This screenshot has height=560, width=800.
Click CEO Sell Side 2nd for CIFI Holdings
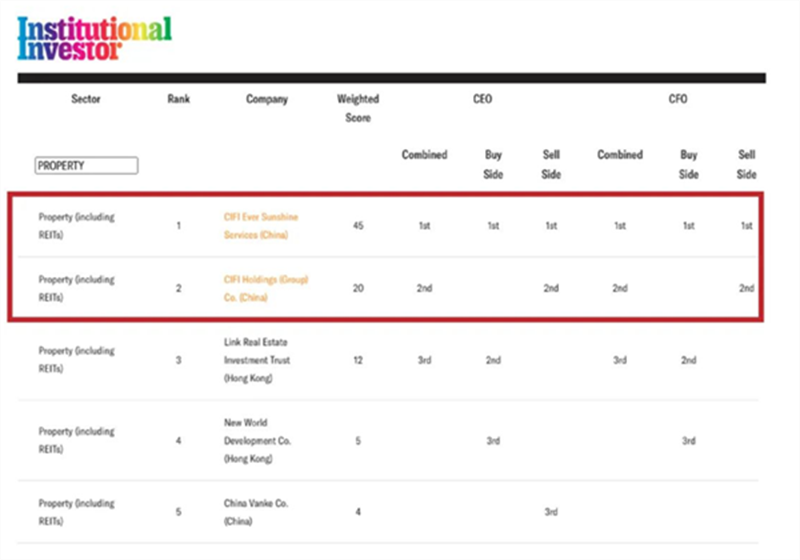(551, 288)
